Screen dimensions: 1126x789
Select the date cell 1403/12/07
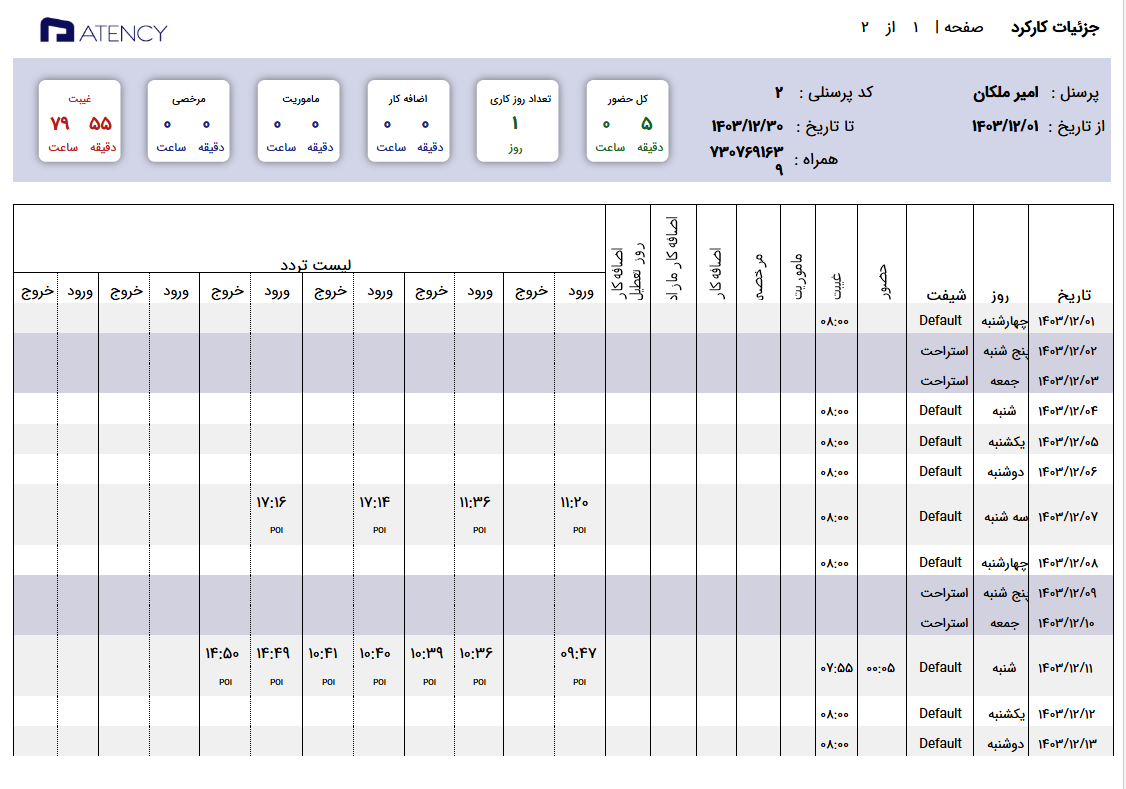pyautogui.click(x=1069, y=517)
